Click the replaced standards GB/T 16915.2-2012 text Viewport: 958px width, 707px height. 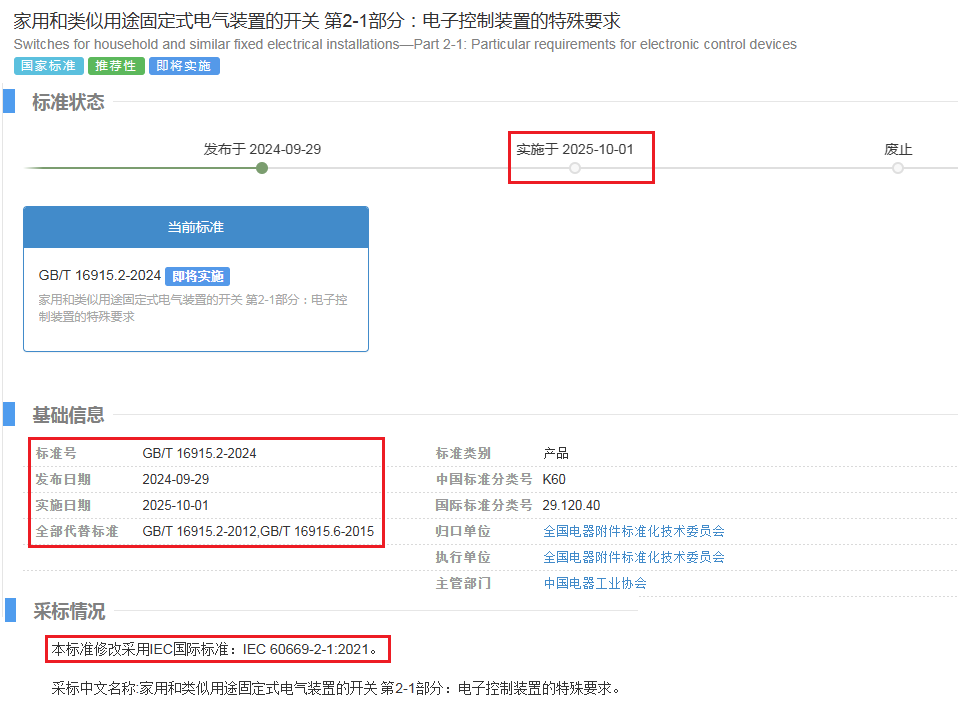click(199, 531)
